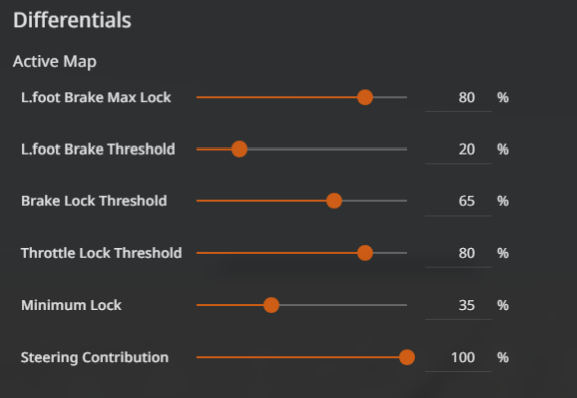Click the grey track end of Brake Lock Threshold

click(x=374, y=201)
